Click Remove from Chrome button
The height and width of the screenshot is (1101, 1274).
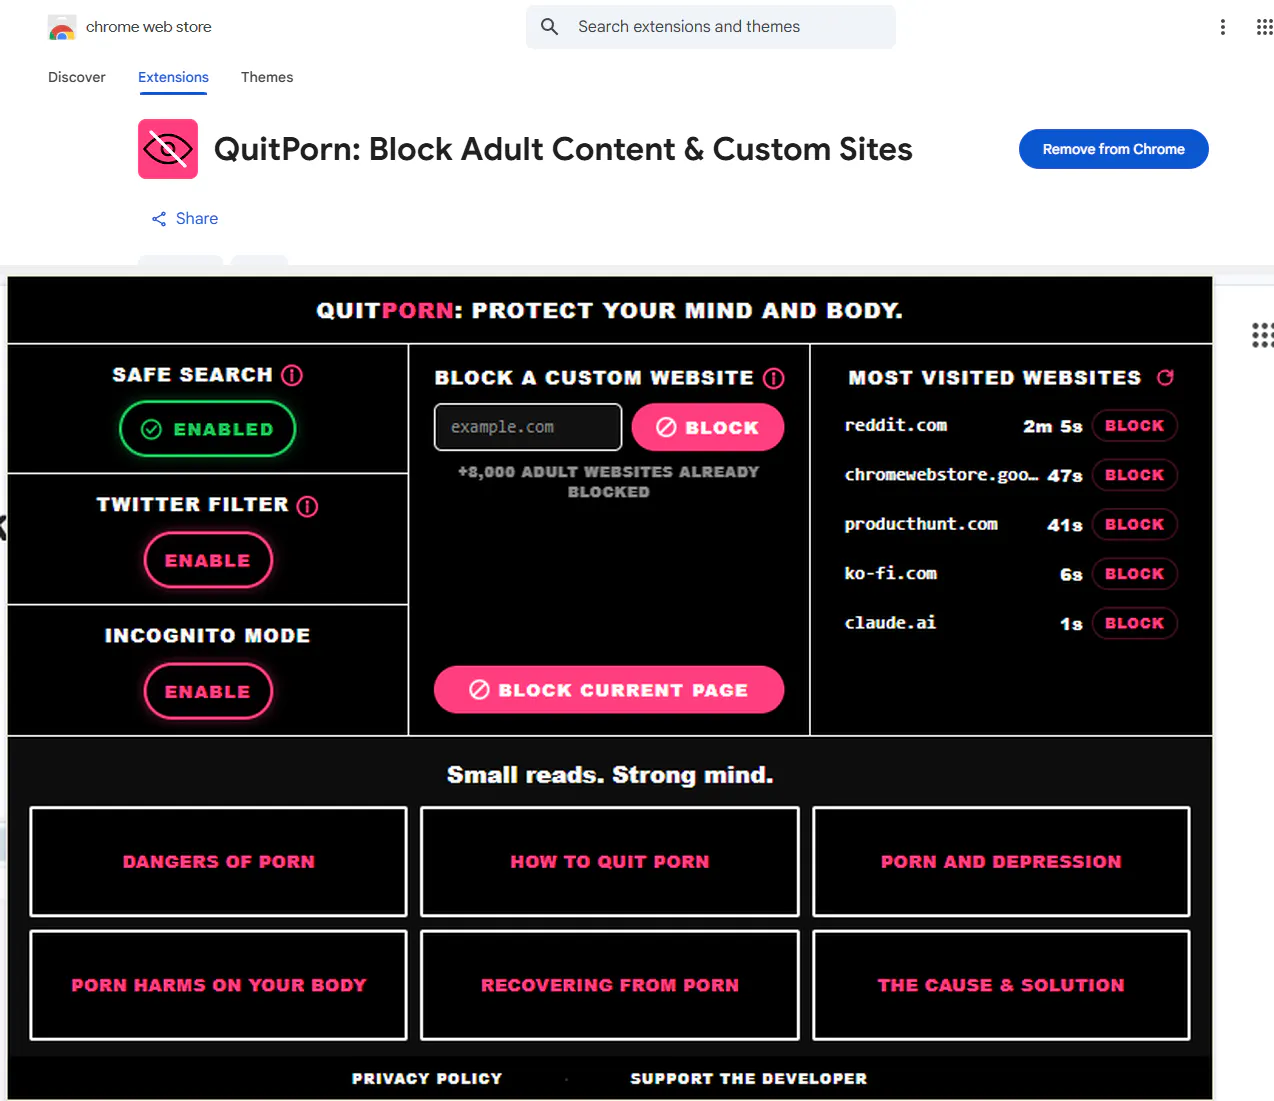click(x=1114, y=149)
